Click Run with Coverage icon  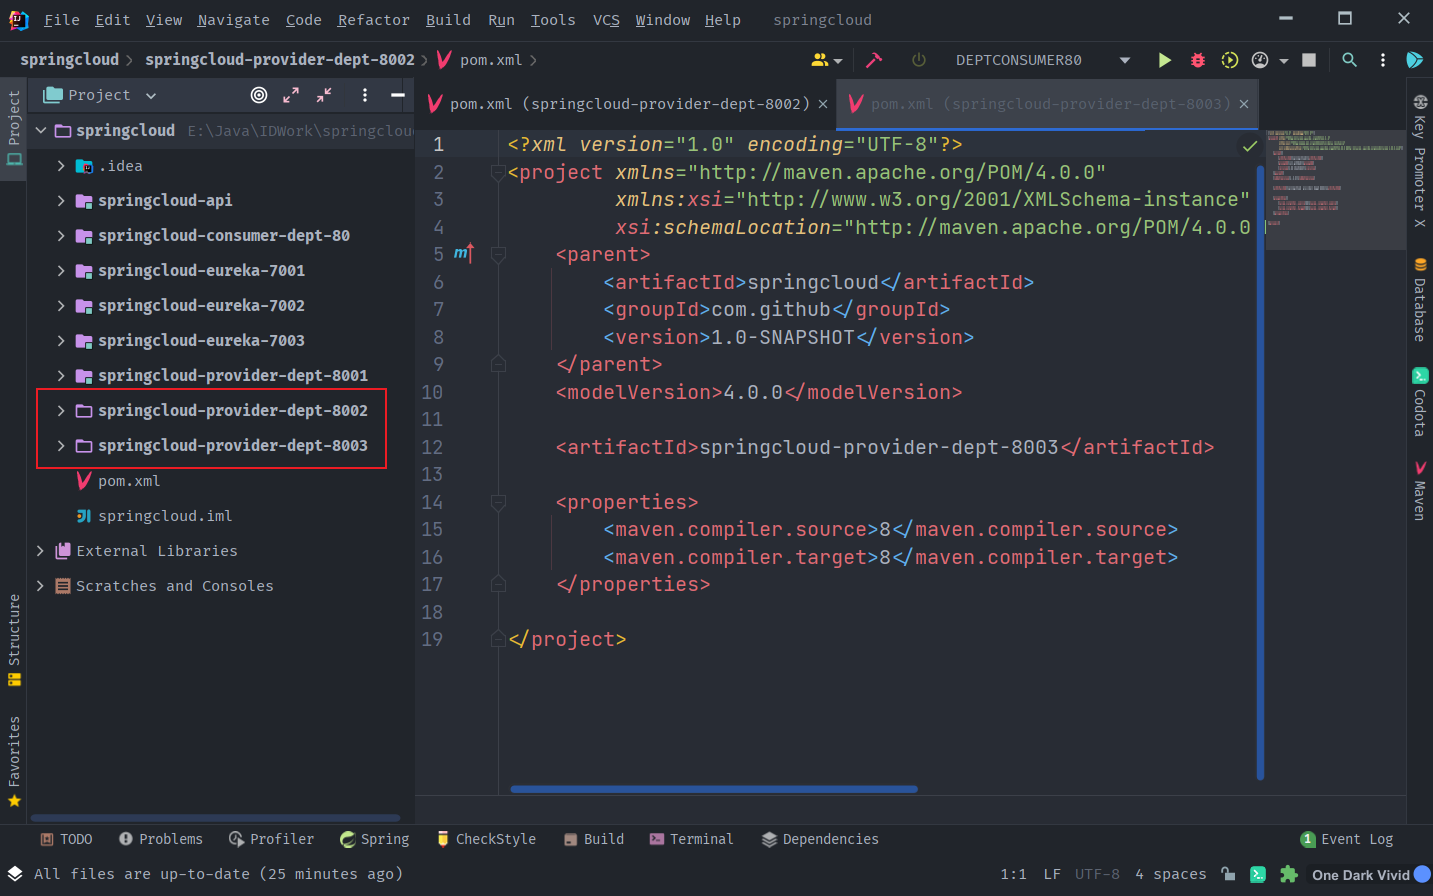point(1229,60)
